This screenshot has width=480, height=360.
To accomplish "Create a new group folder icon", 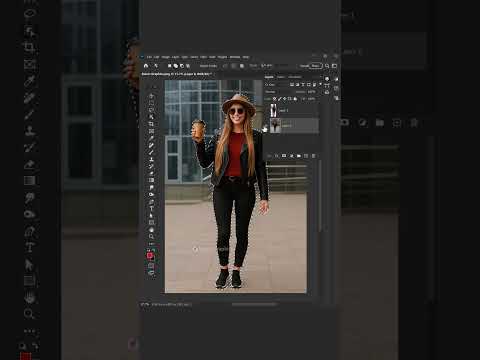I will [299, 156].
